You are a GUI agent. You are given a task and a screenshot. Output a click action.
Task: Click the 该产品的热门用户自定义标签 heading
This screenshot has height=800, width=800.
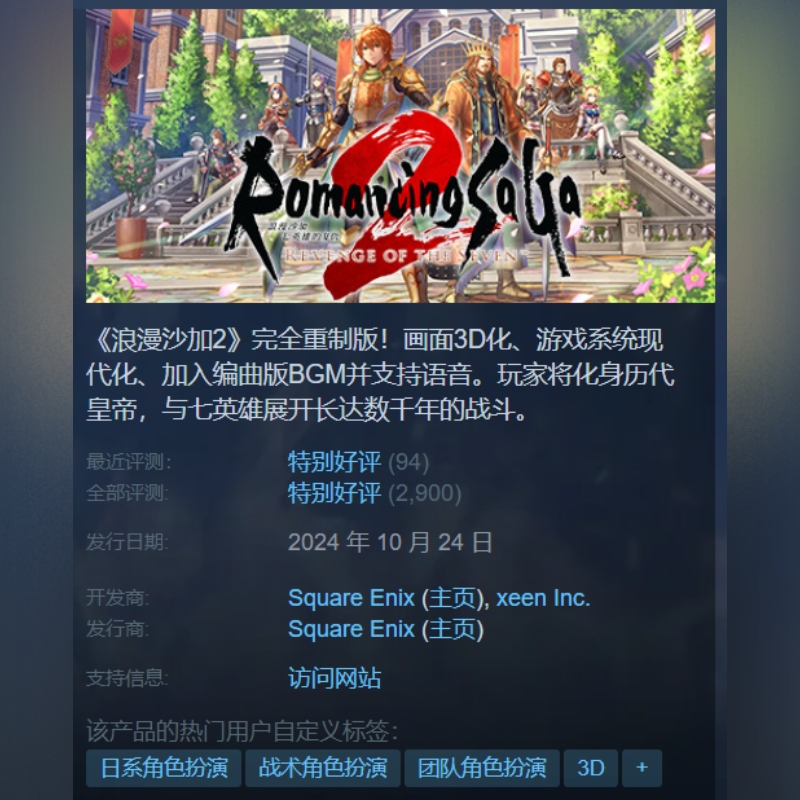click(x=242, y=731)
